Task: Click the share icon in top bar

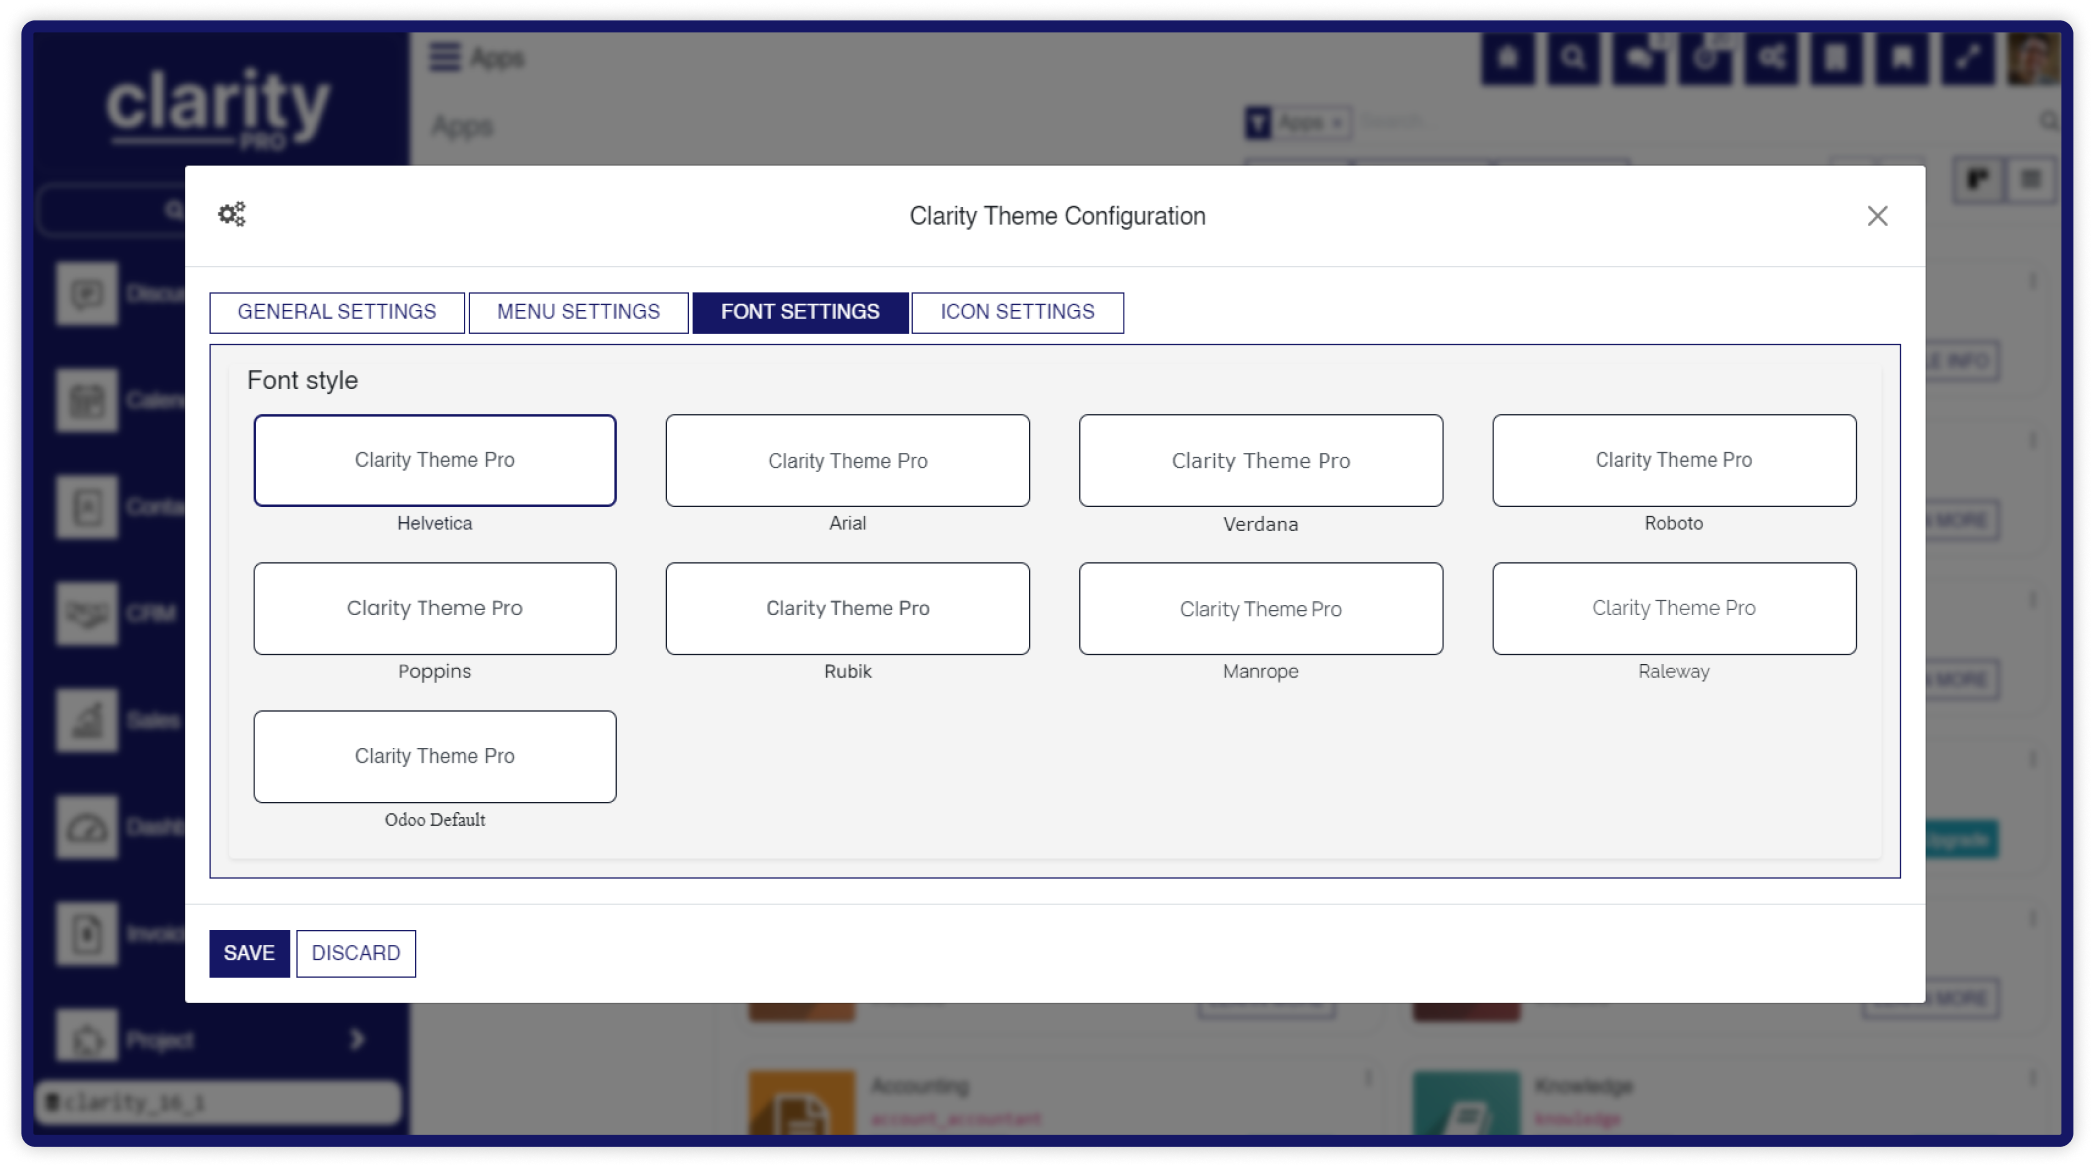Action: coord(1771,58)
